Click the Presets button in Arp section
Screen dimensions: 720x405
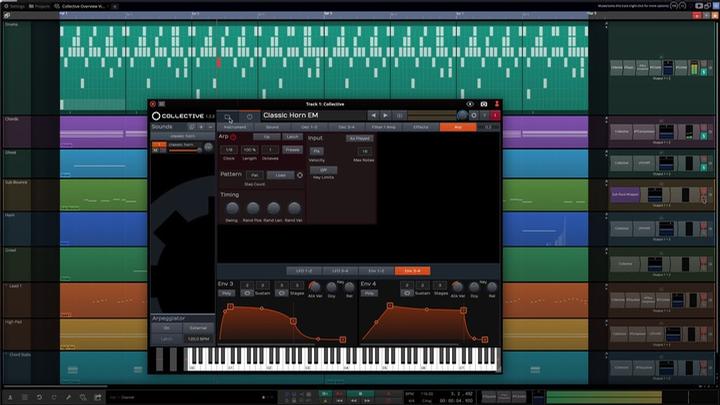click(x=292, y=150)
